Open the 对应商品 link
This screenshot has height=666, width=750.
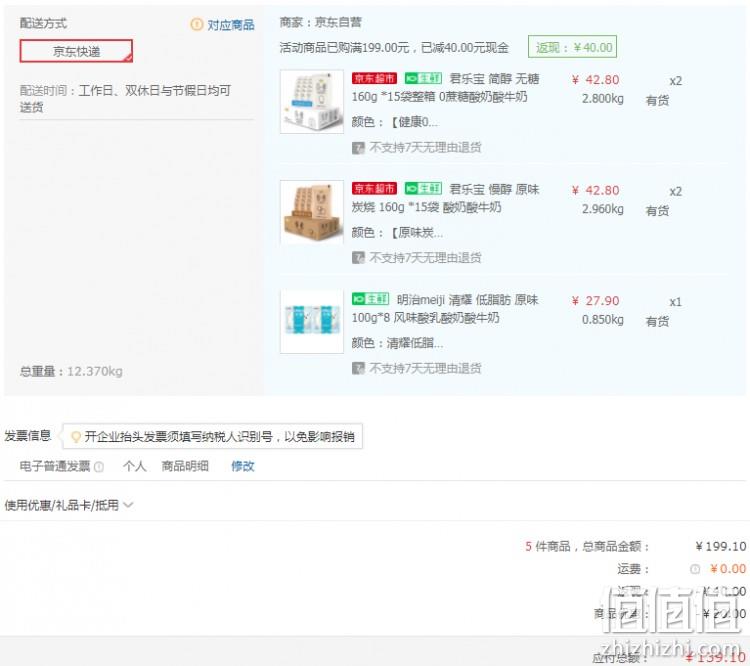(231, 25)
